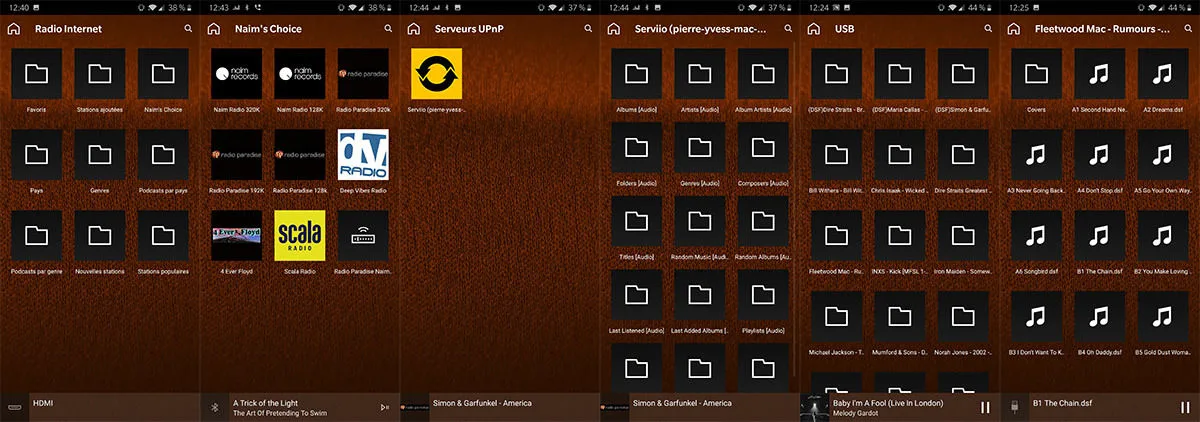This screenshot has height=422, width=1200.
Task: Open Deep Vibes Radio station
Action: click(363, 154)
